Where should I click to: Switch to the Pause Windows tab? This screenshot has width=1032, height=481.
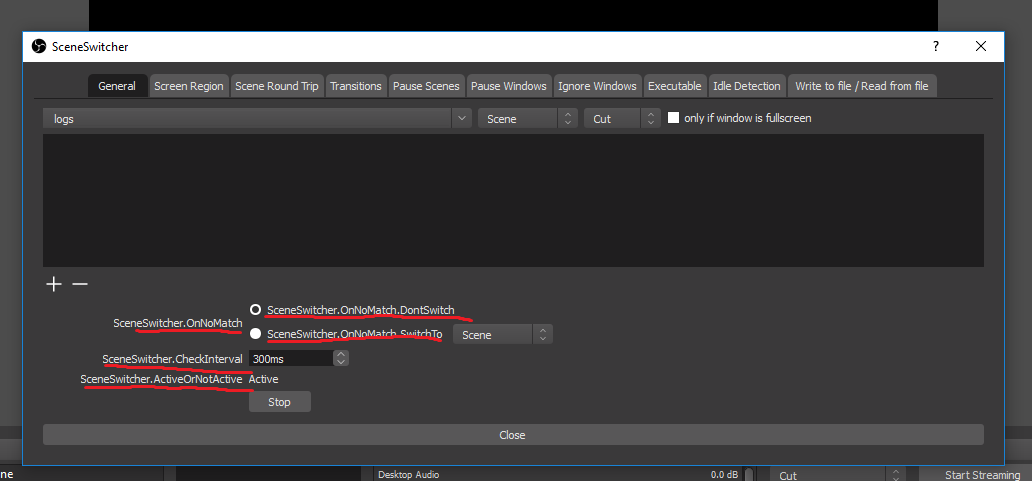tap(509, 86)
